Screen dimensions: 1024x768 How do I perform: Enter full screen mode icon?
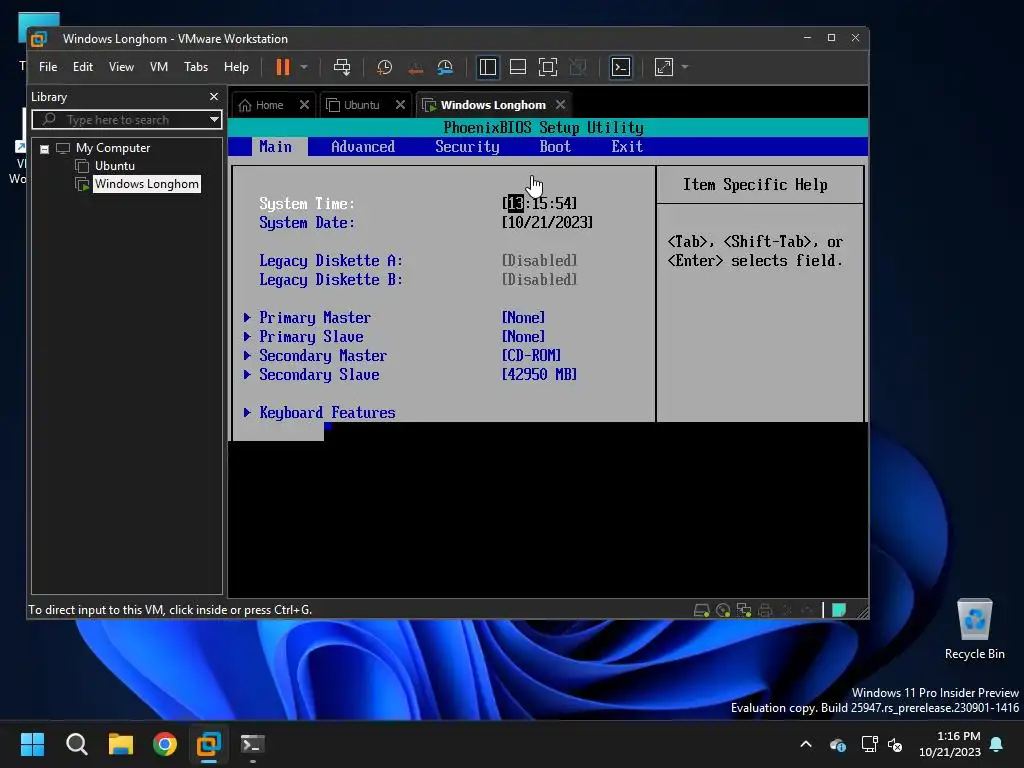(548, 67)
